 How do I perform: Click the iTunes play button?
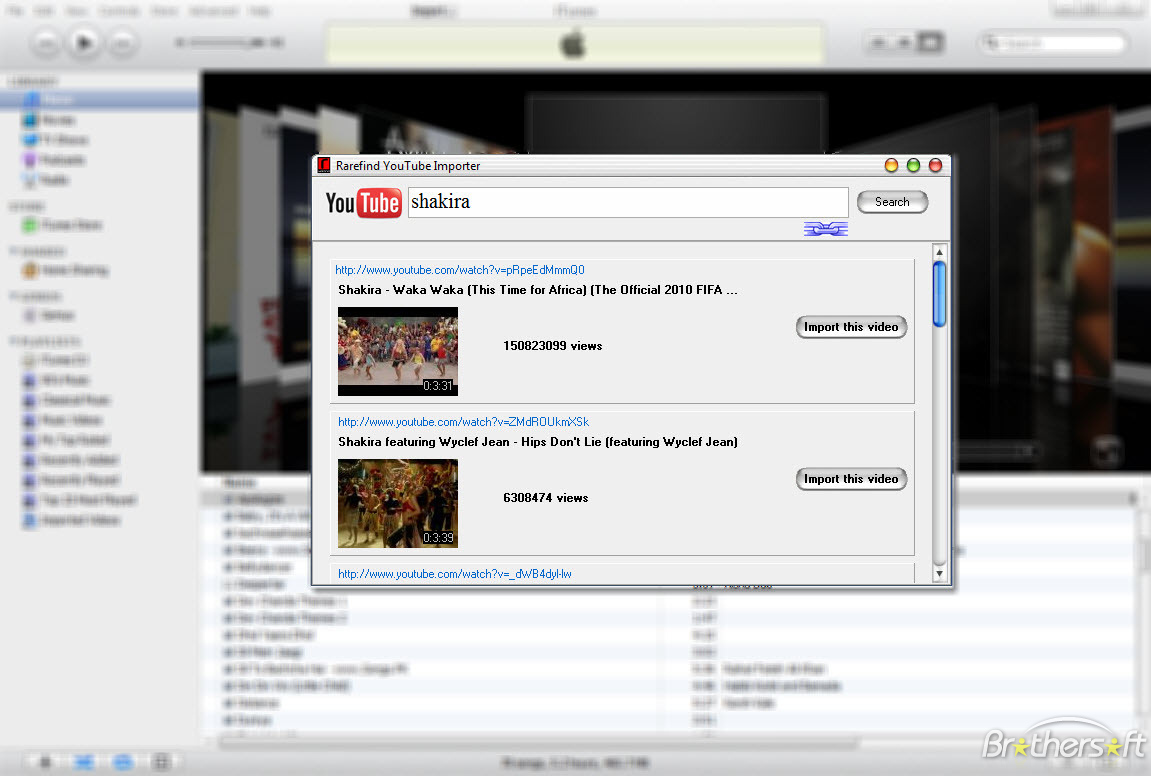(x=84, y=43)
